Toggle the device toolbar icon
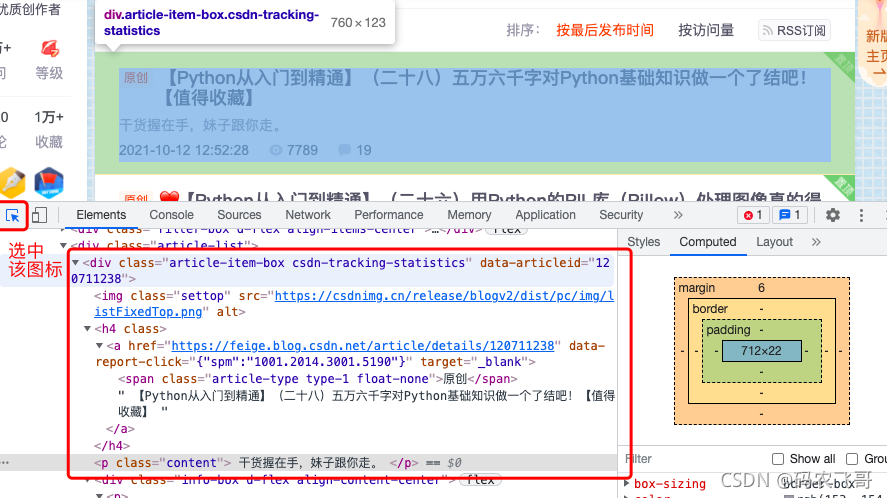The image size is (887, 498). 39,216
